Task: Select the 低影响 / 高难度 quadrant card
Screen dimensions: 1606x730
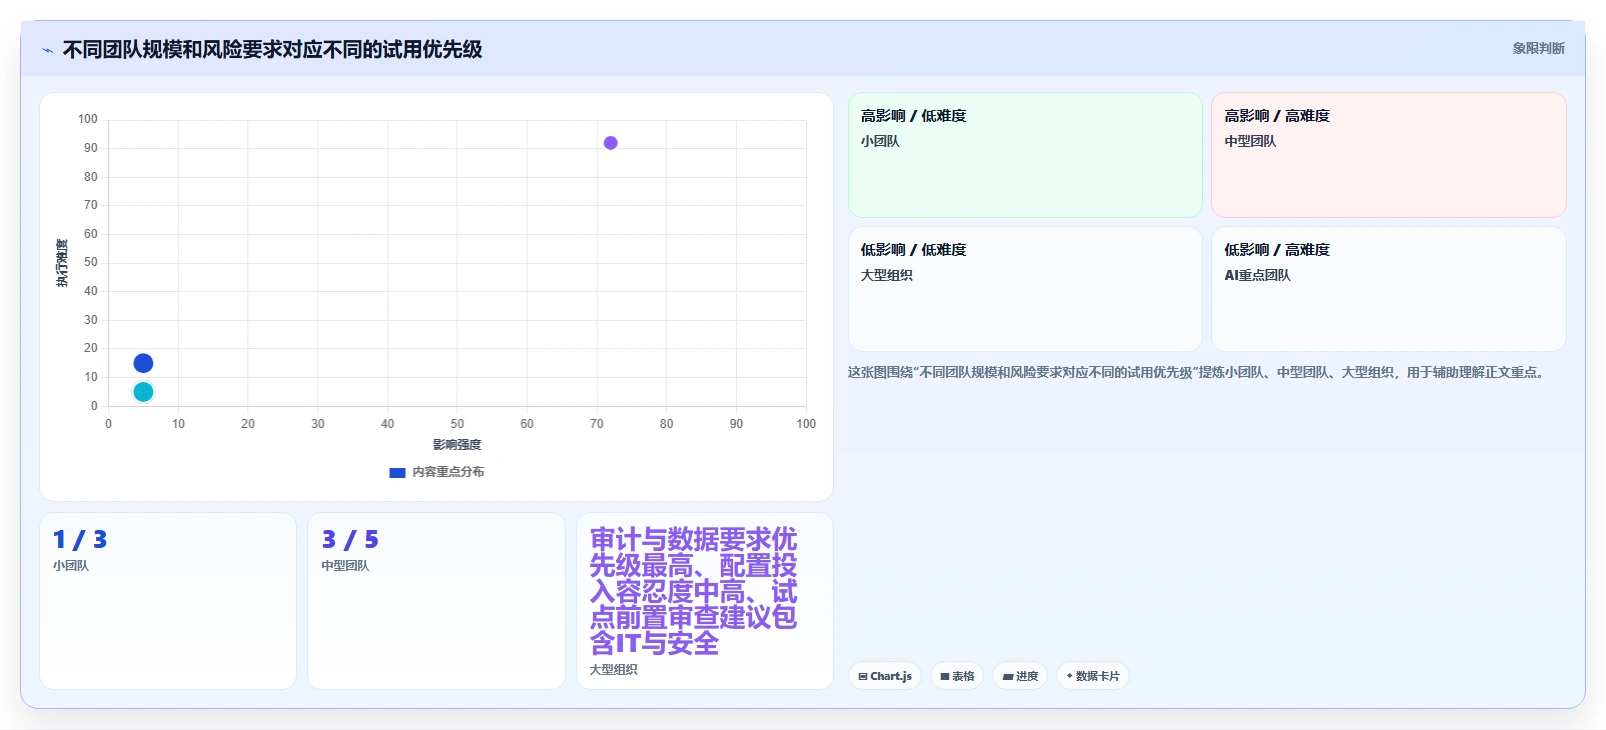Action: tap(1388, 289)
